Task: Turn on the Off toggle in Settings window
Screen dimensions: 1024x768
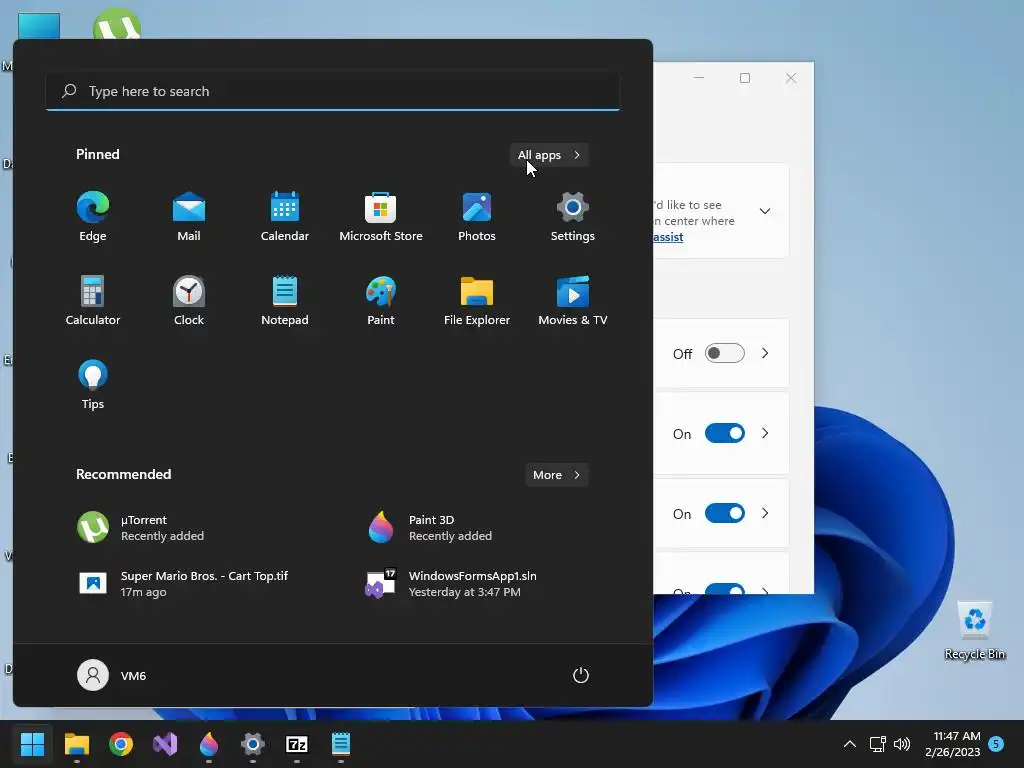Action: [x=725, y=353]
